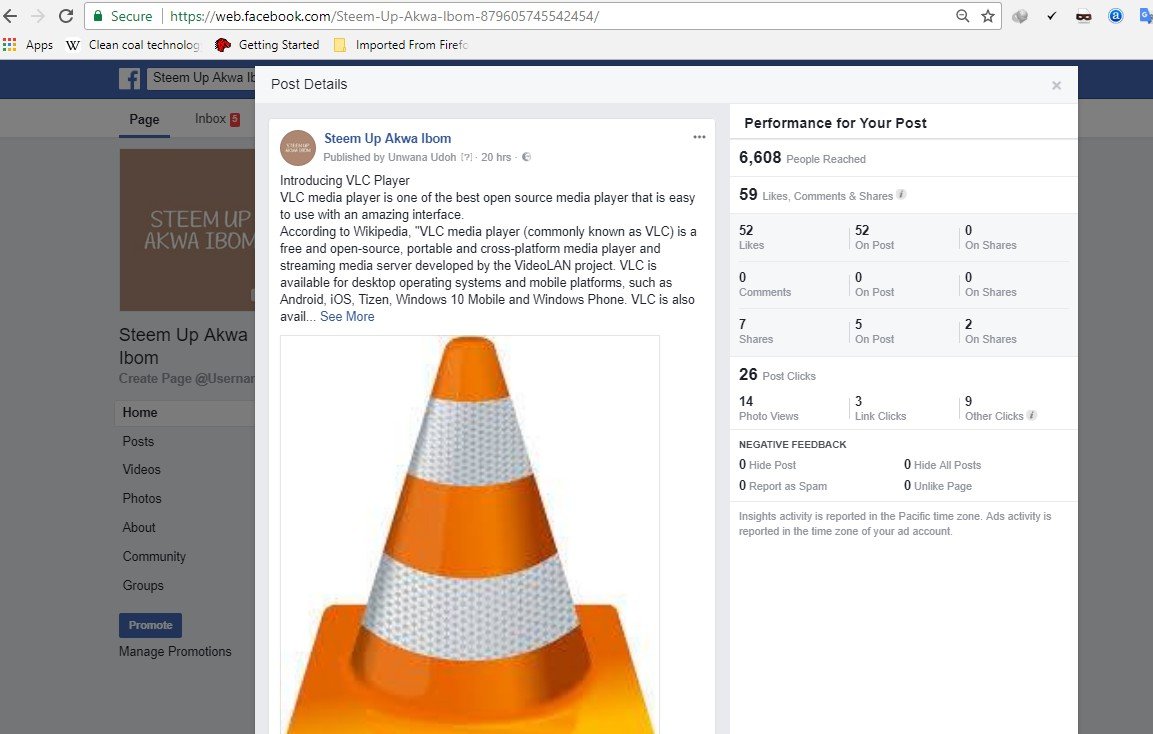Click the Steem Up Akwa Ibom search box
The width and height of the screenshot is (1153, 734).
point(201,78)
